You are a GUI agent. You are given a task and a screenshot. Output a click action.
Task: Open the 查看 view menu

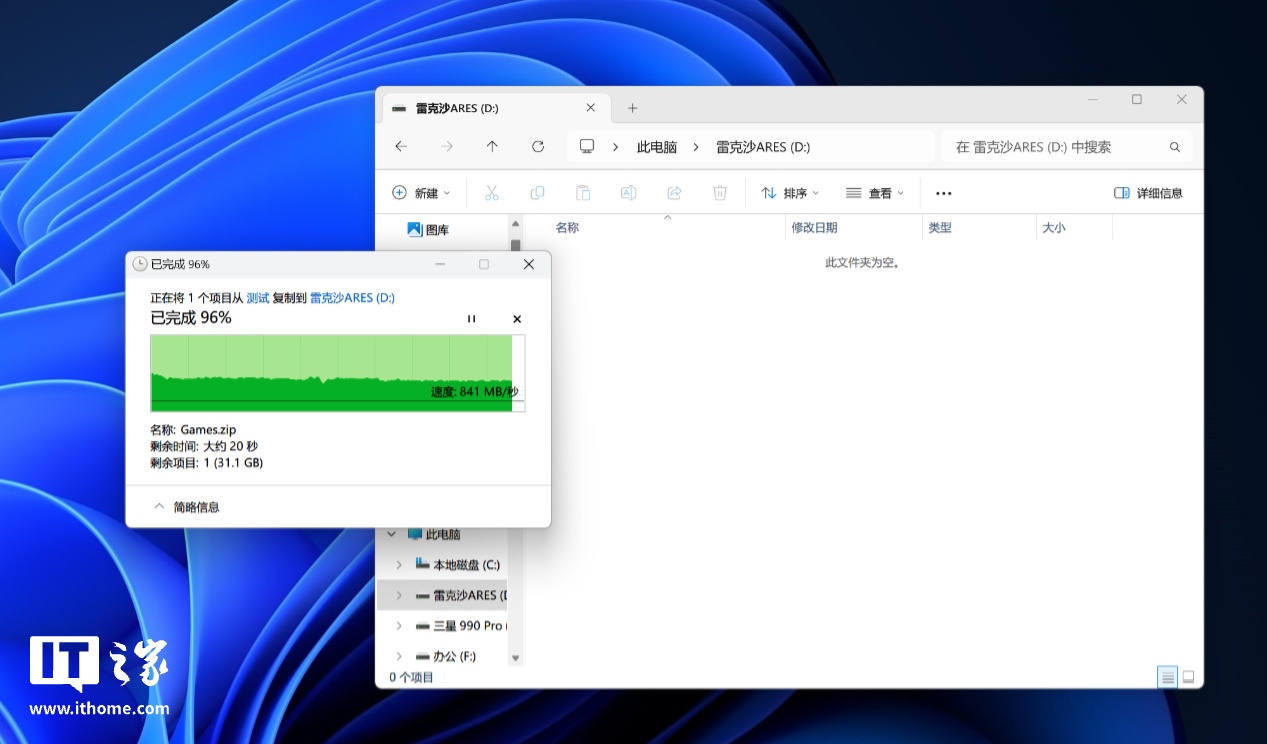point(875,193)
